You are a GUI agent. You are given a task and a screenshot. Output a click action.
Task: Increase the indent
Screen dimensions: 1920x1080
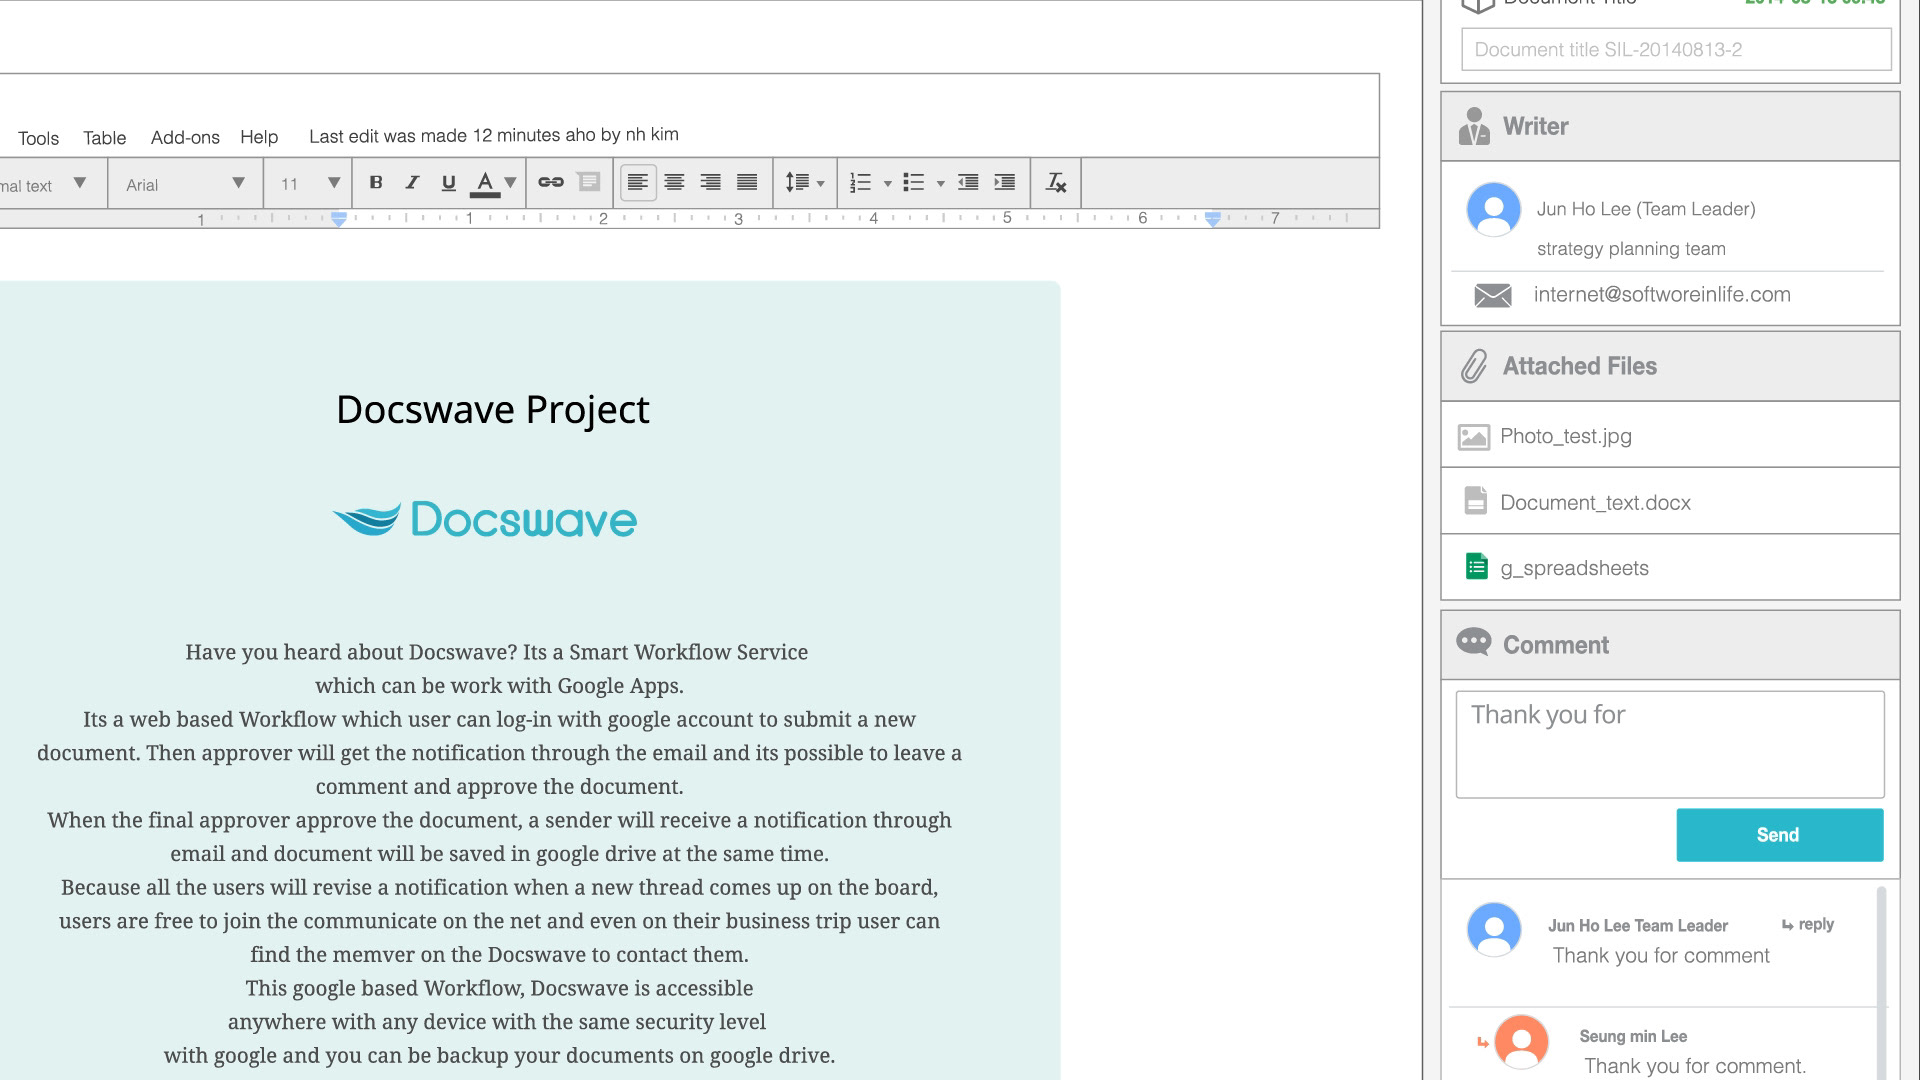(1004, 182)
